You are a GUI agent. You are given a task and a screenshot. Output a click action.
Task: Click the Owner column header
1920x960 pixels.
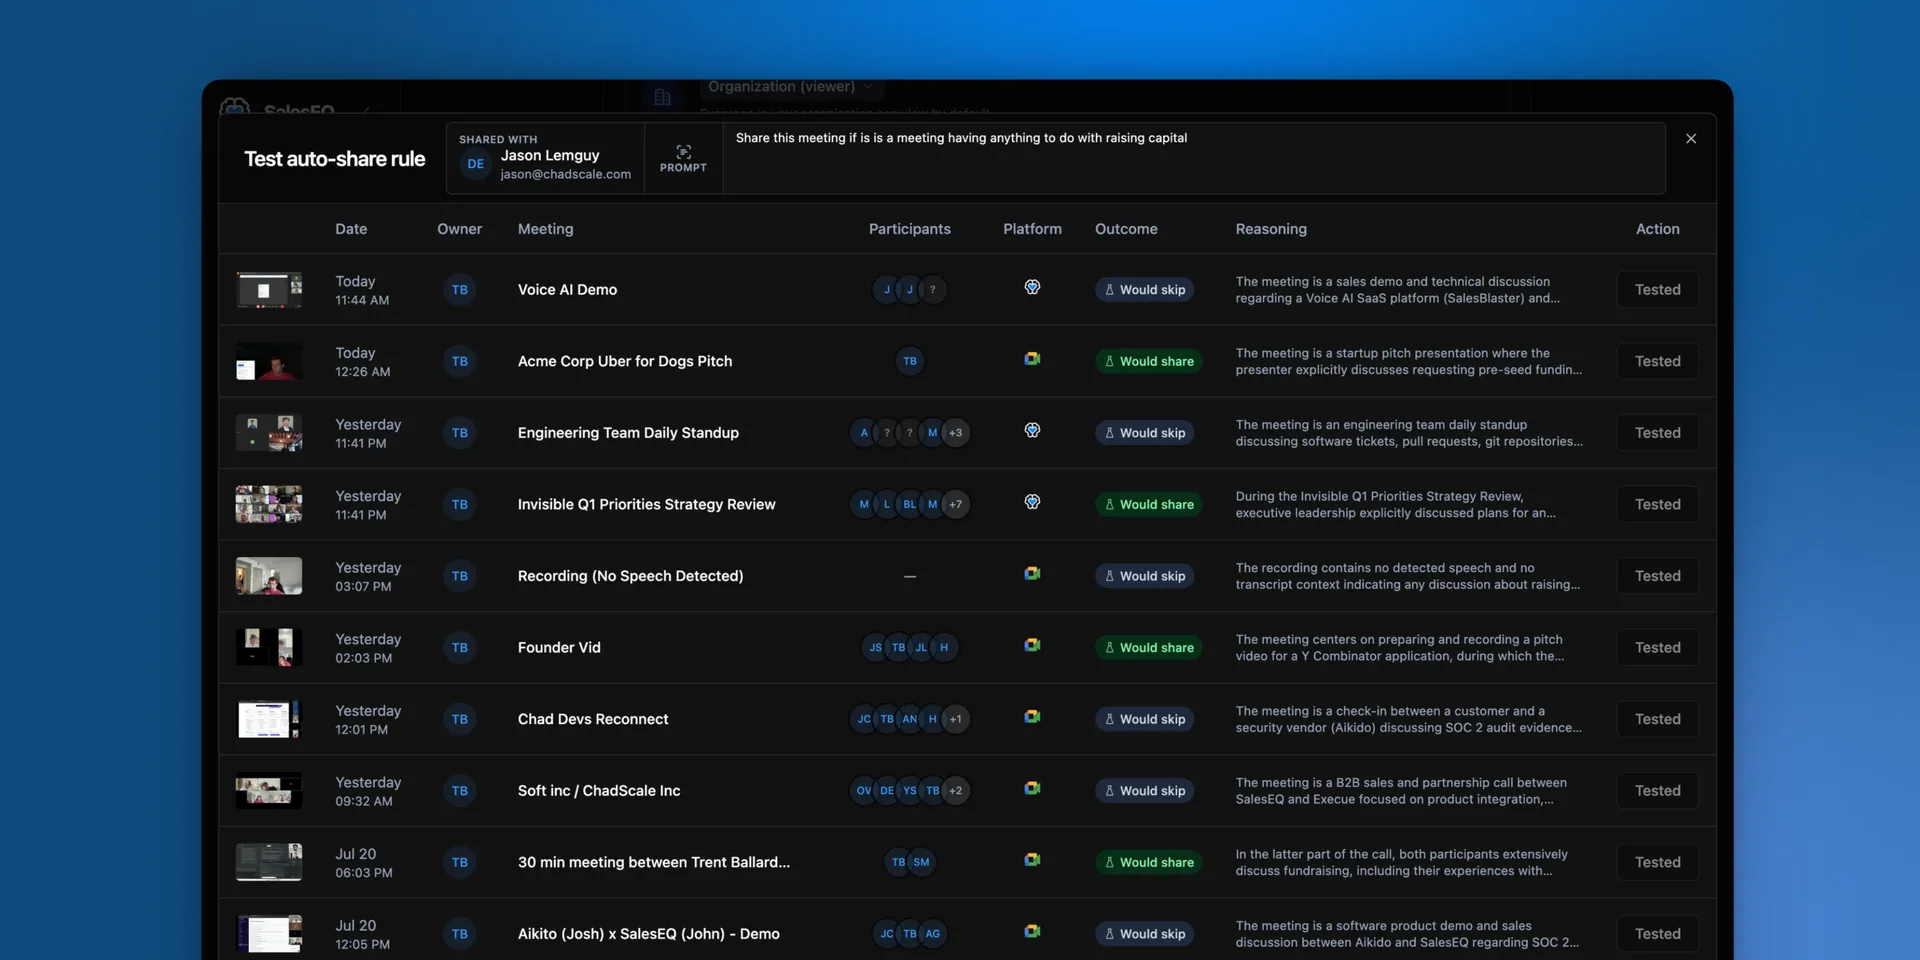click(x=459, y=229)
